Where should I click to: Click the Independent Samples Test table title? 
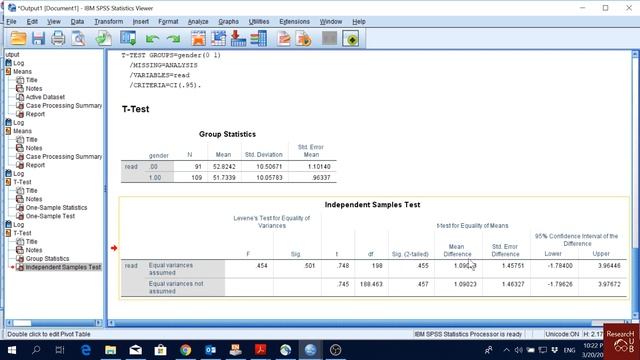[372, 205]
